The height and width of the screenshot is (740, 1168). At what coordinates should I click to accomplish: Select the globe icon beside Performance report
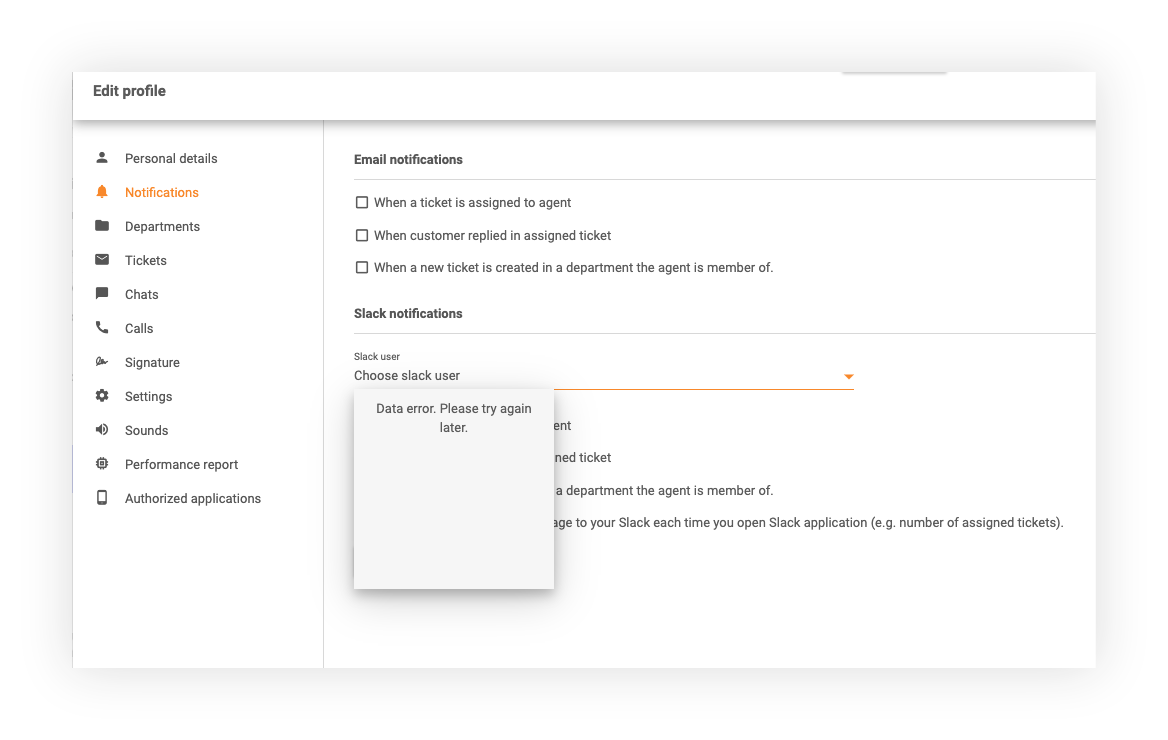(x=101, y=464)
